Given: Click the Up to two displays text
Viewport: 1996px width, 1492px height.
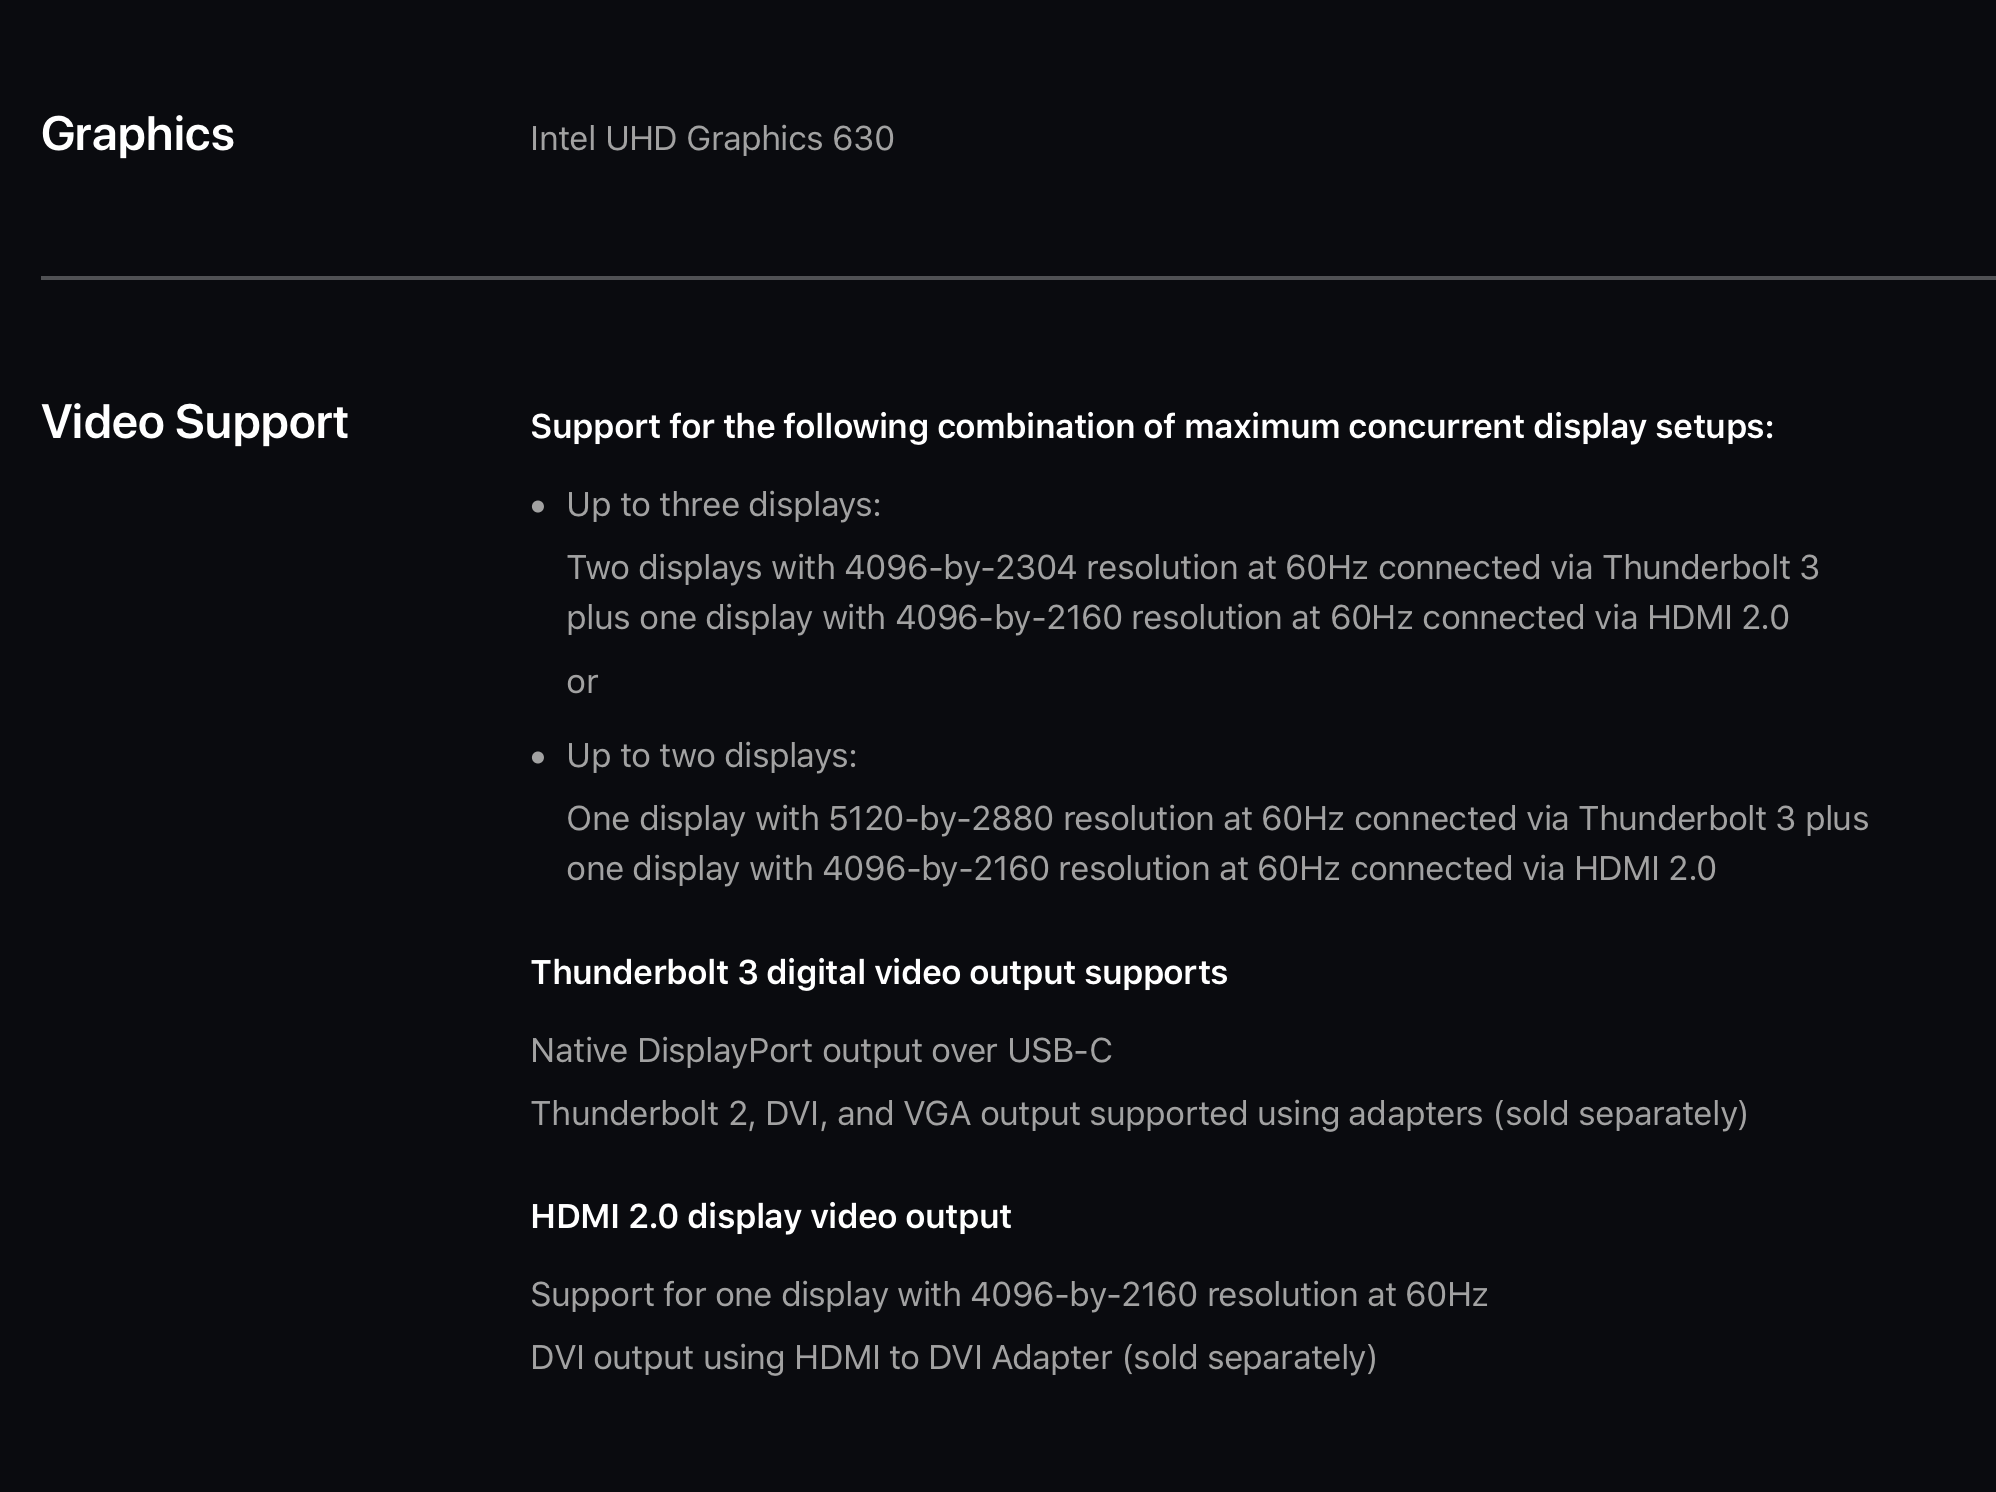Looking at the screenshot, I should tap(712, 756).
